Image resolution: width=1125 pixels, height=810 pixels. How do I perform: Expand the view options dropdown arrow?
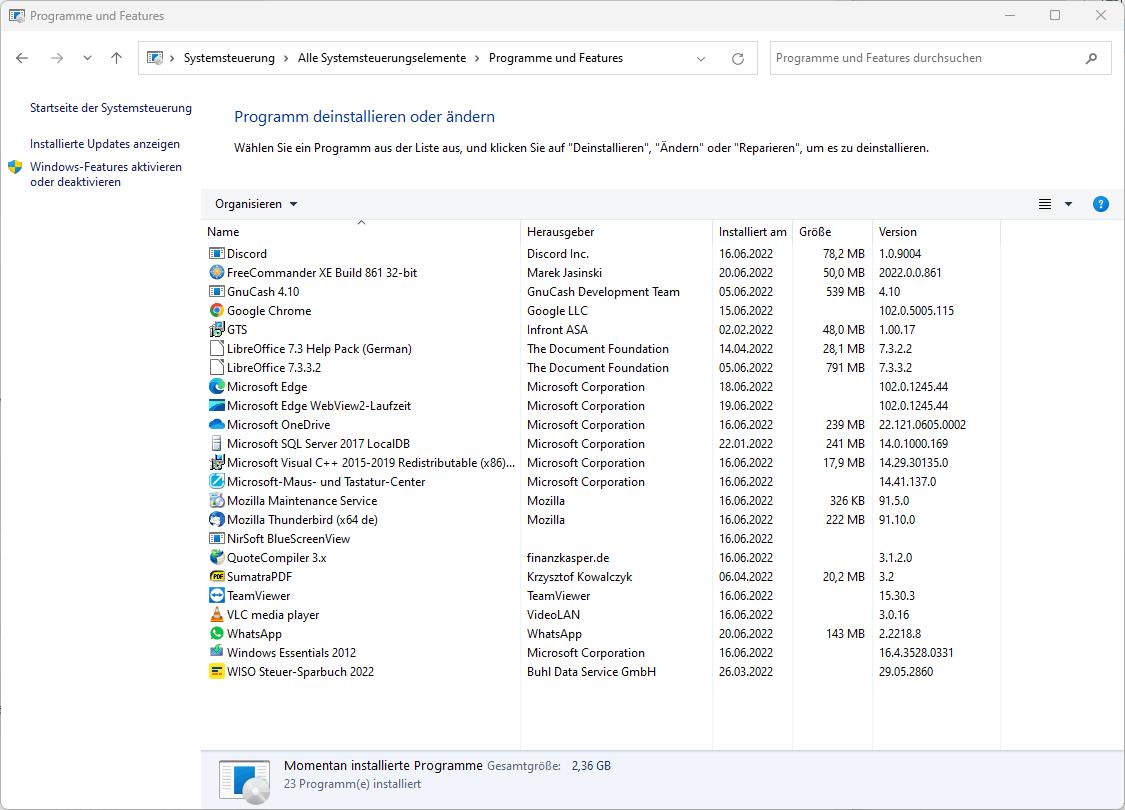pos(1068,204)
